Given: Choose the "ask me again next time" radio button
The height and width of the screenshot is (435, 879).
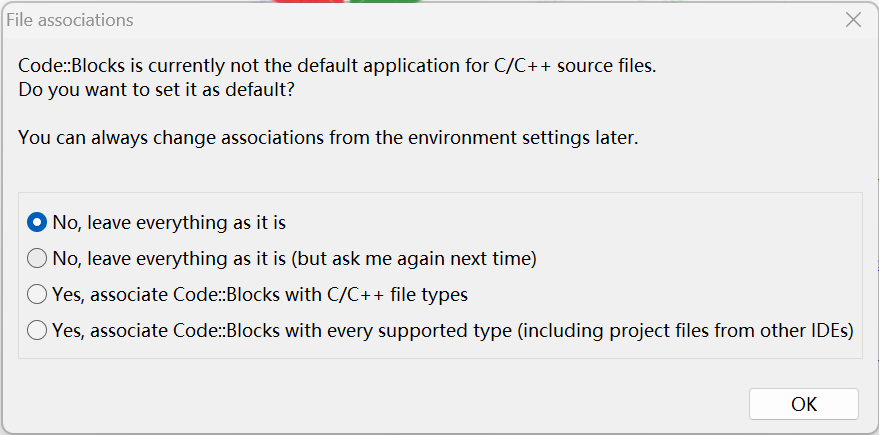Looking at the screenshot, I should coord(37,259).
